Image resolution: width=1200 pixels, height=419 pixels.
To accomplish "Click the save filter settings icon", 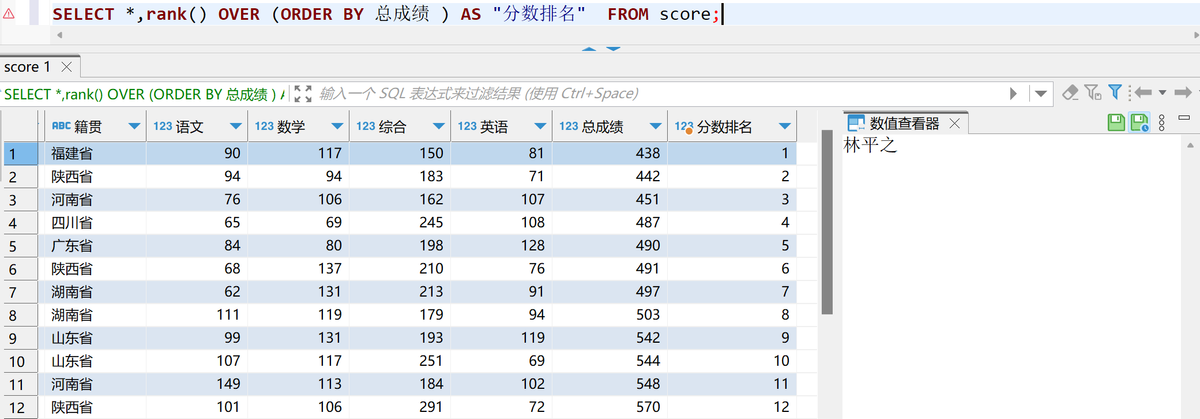I will coord(1092,93).
